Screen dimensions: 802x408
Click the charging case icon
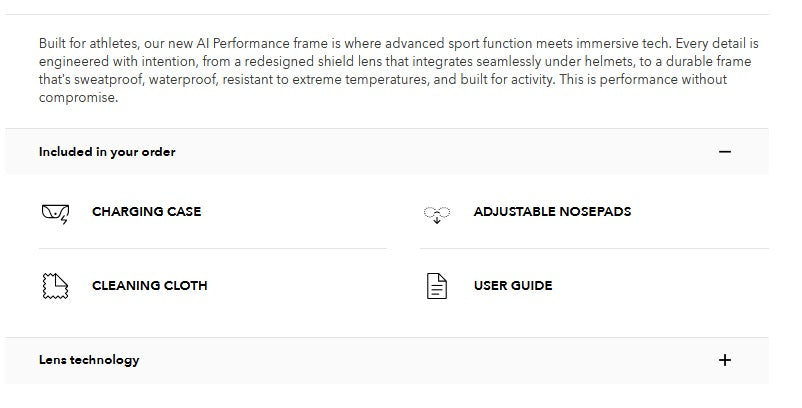coord(55,212)
